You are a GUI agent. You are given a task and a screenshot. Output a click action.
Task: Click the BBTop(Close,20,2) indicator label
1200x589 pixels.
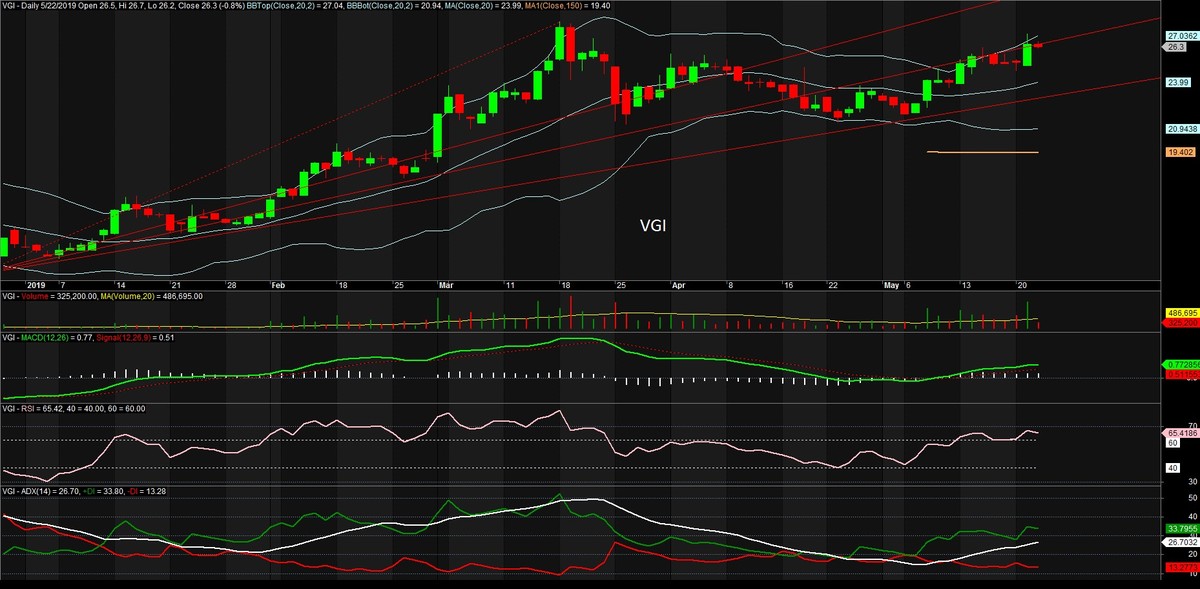point(338,6)
